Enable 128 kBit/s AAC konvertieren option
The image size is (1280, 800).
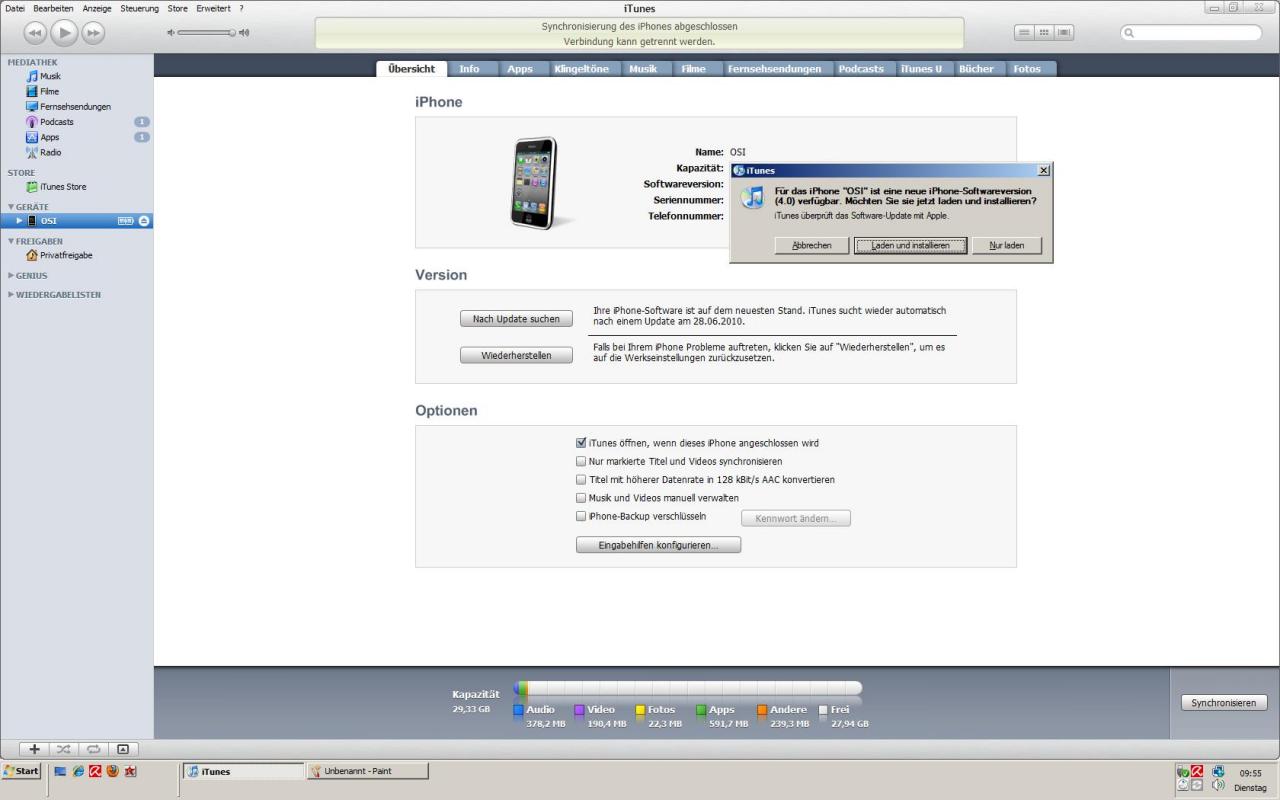581,479
